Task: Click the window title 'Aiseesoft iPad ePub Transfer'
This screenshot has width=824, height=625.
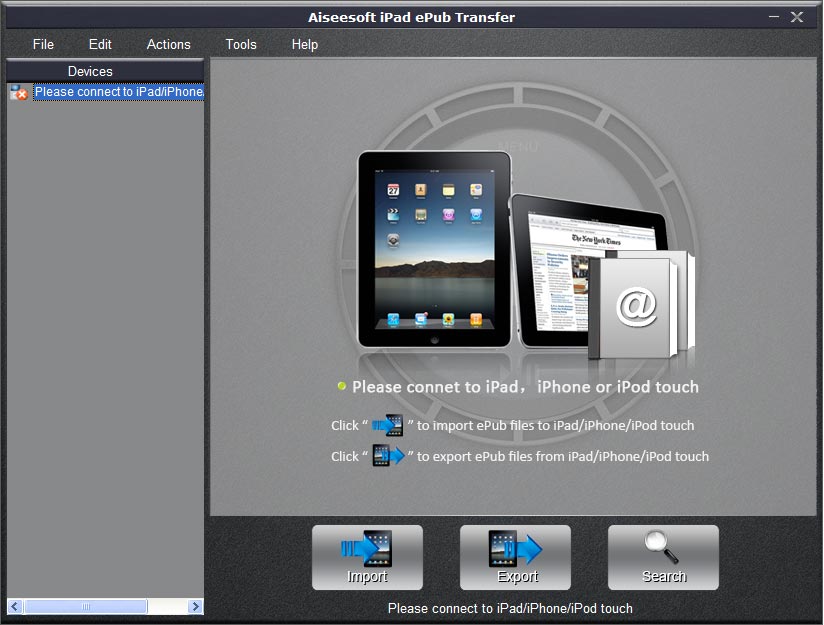Action: pos(411,17)
